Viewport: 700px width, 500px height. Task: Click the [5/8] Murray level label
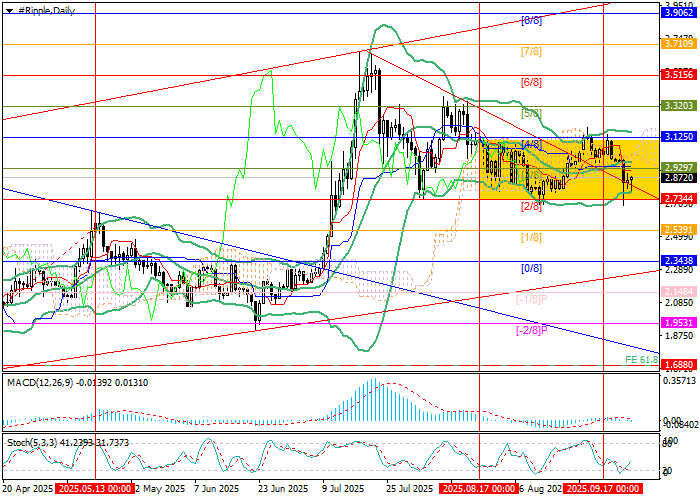531,113
